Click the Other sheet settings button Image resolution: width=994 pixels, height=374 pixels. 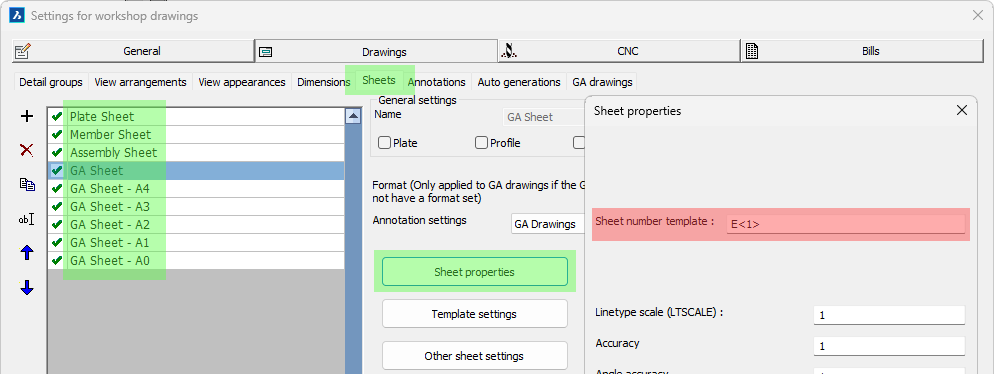474,356
